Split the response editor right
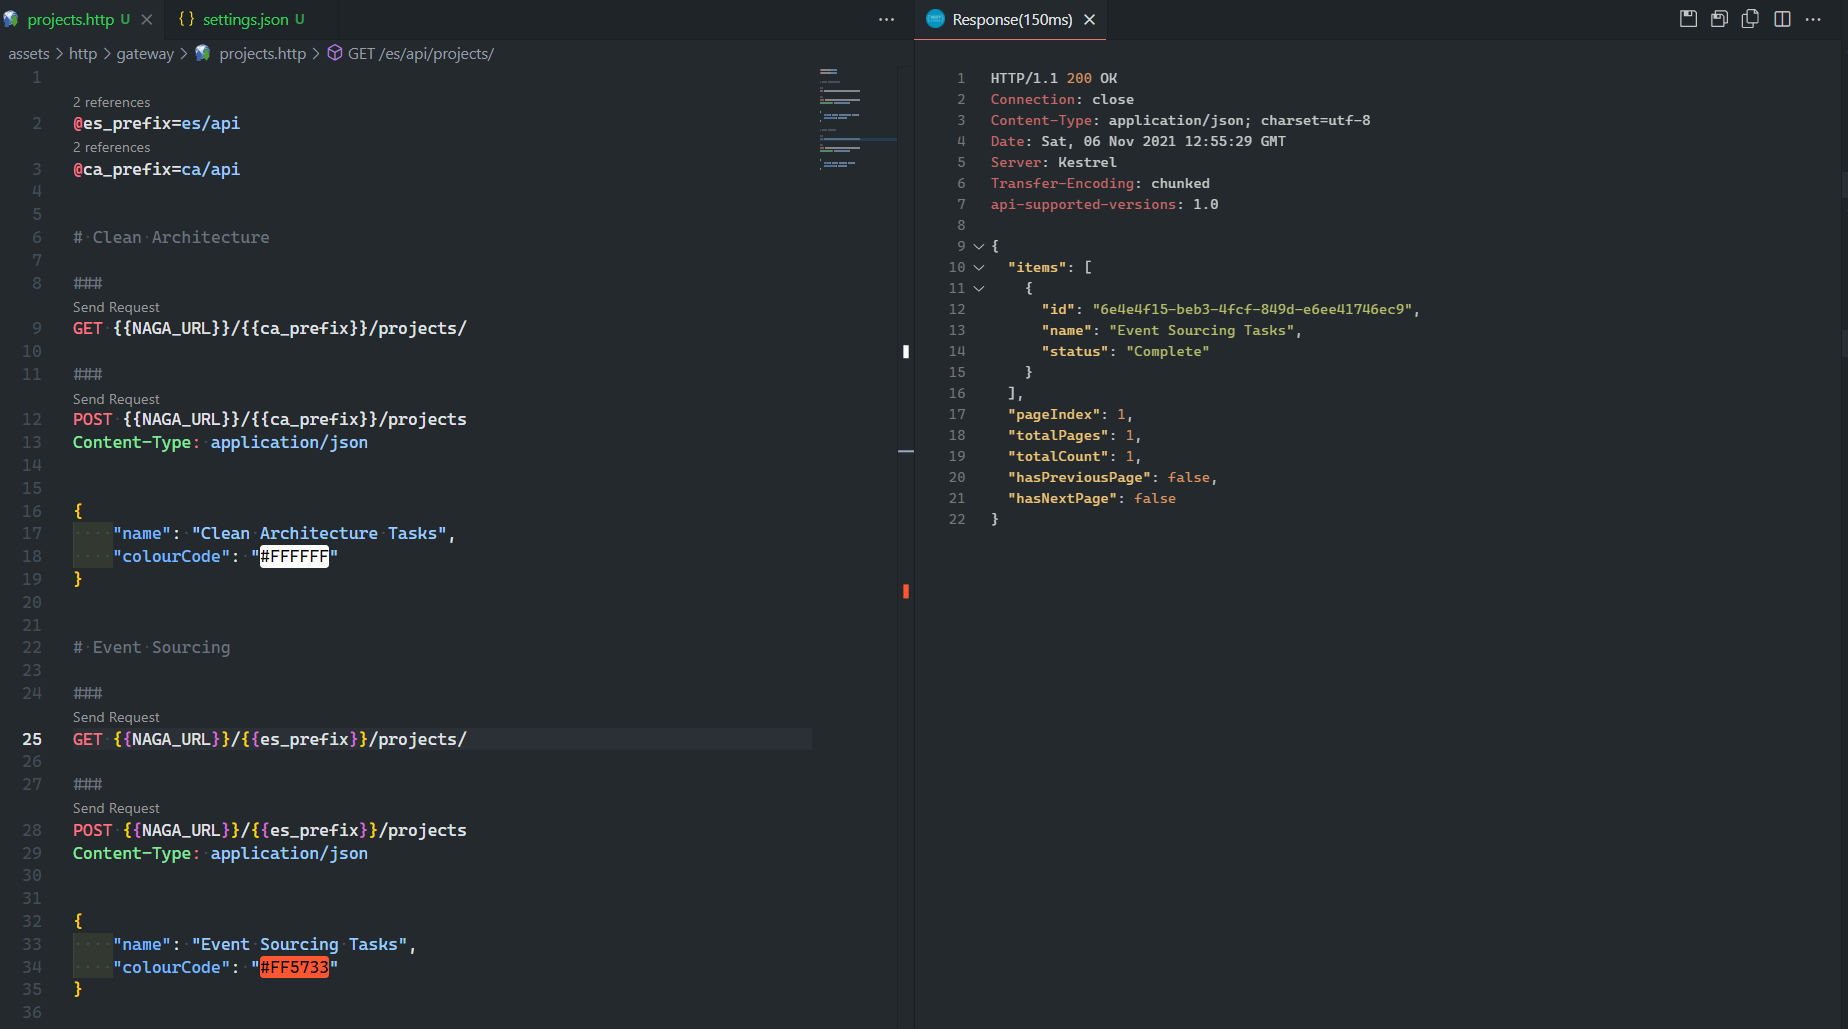Image resolution: width=1848 pixels, height=1029 pixels. [x=1782, y=19]
